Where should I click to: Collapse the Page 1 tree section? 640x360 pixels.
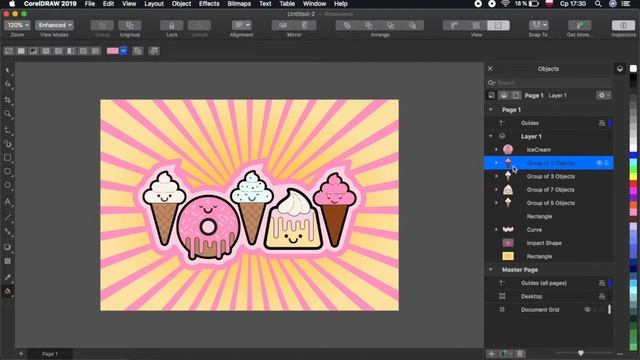click(x=491, y=109)
